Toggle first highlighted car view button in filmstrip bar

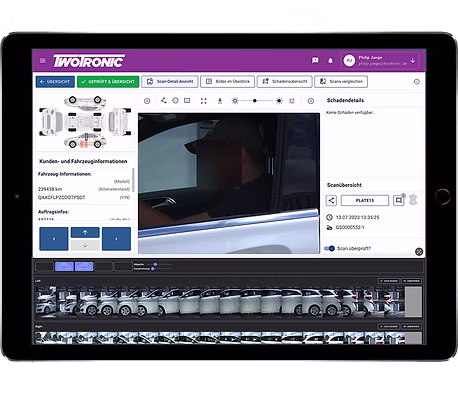pyautogui.click(x=64, y=266)
